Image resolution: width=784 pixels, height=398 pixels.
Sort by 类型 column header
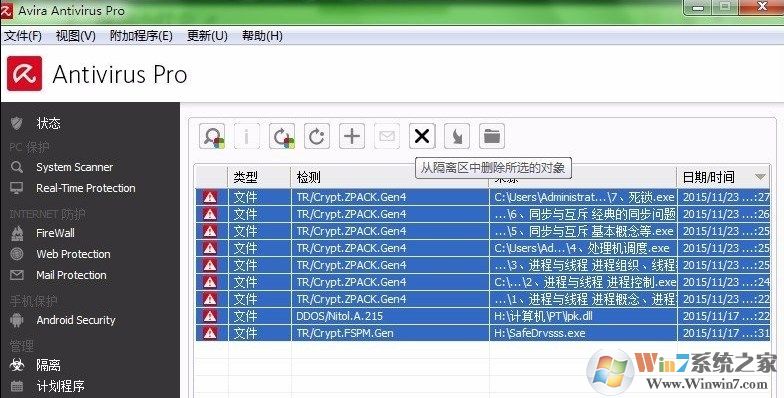tap(259, 177)
